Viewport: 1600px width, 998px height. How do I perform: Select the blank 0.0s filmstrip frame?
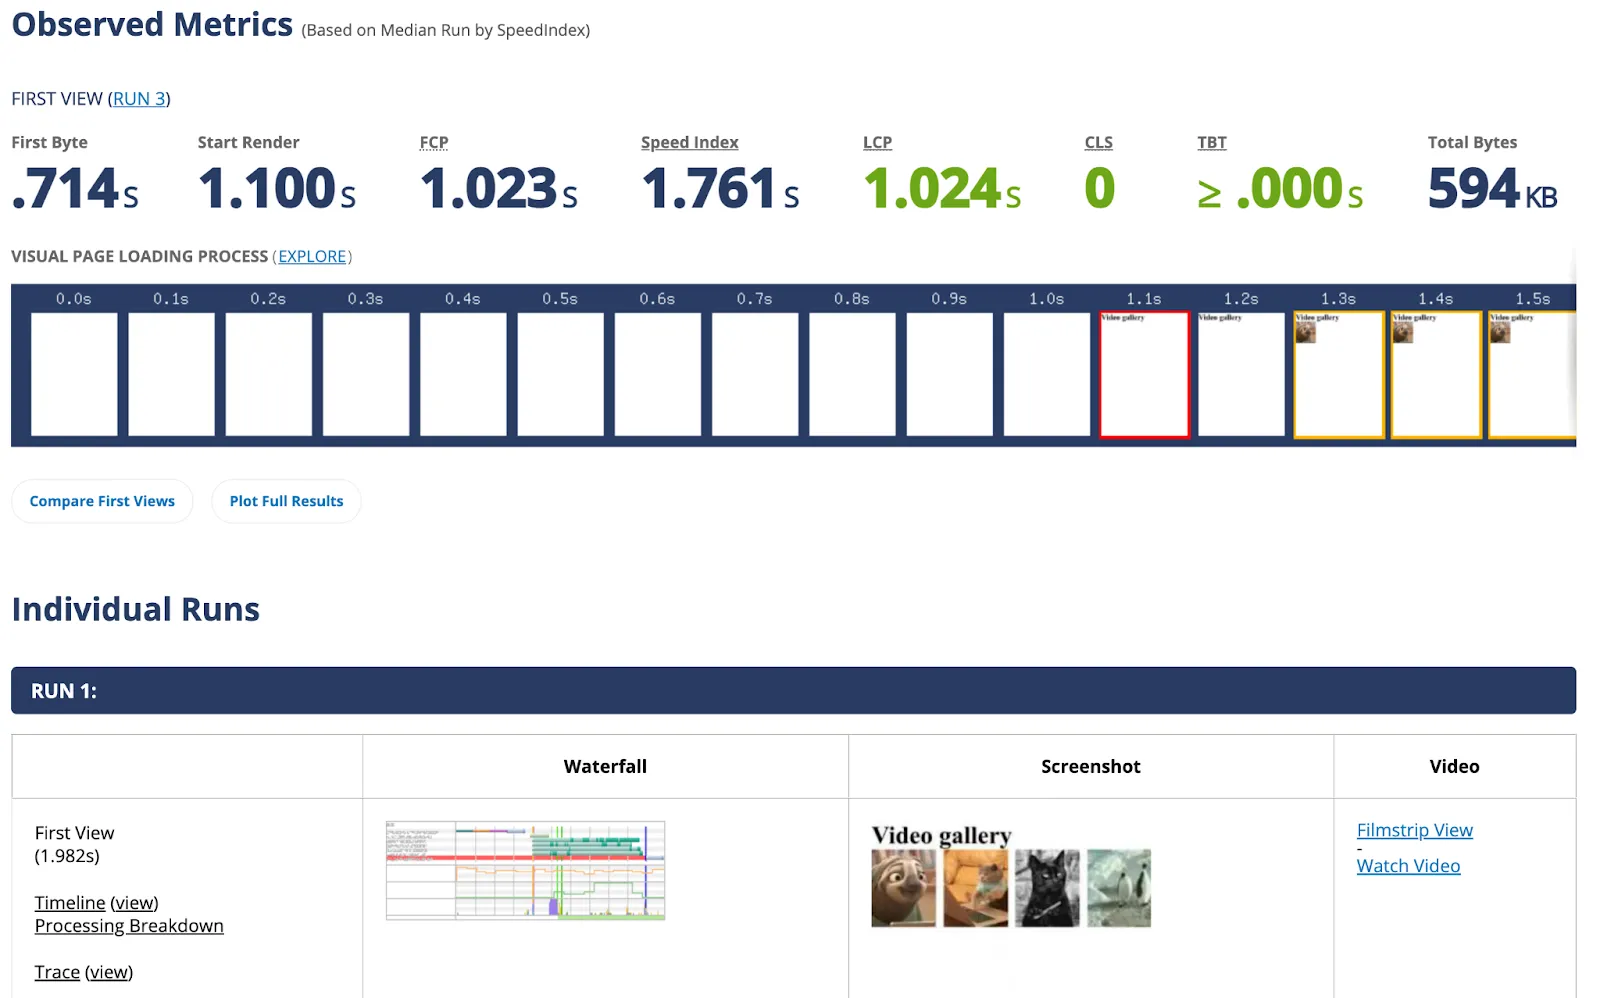coord(73,375)
